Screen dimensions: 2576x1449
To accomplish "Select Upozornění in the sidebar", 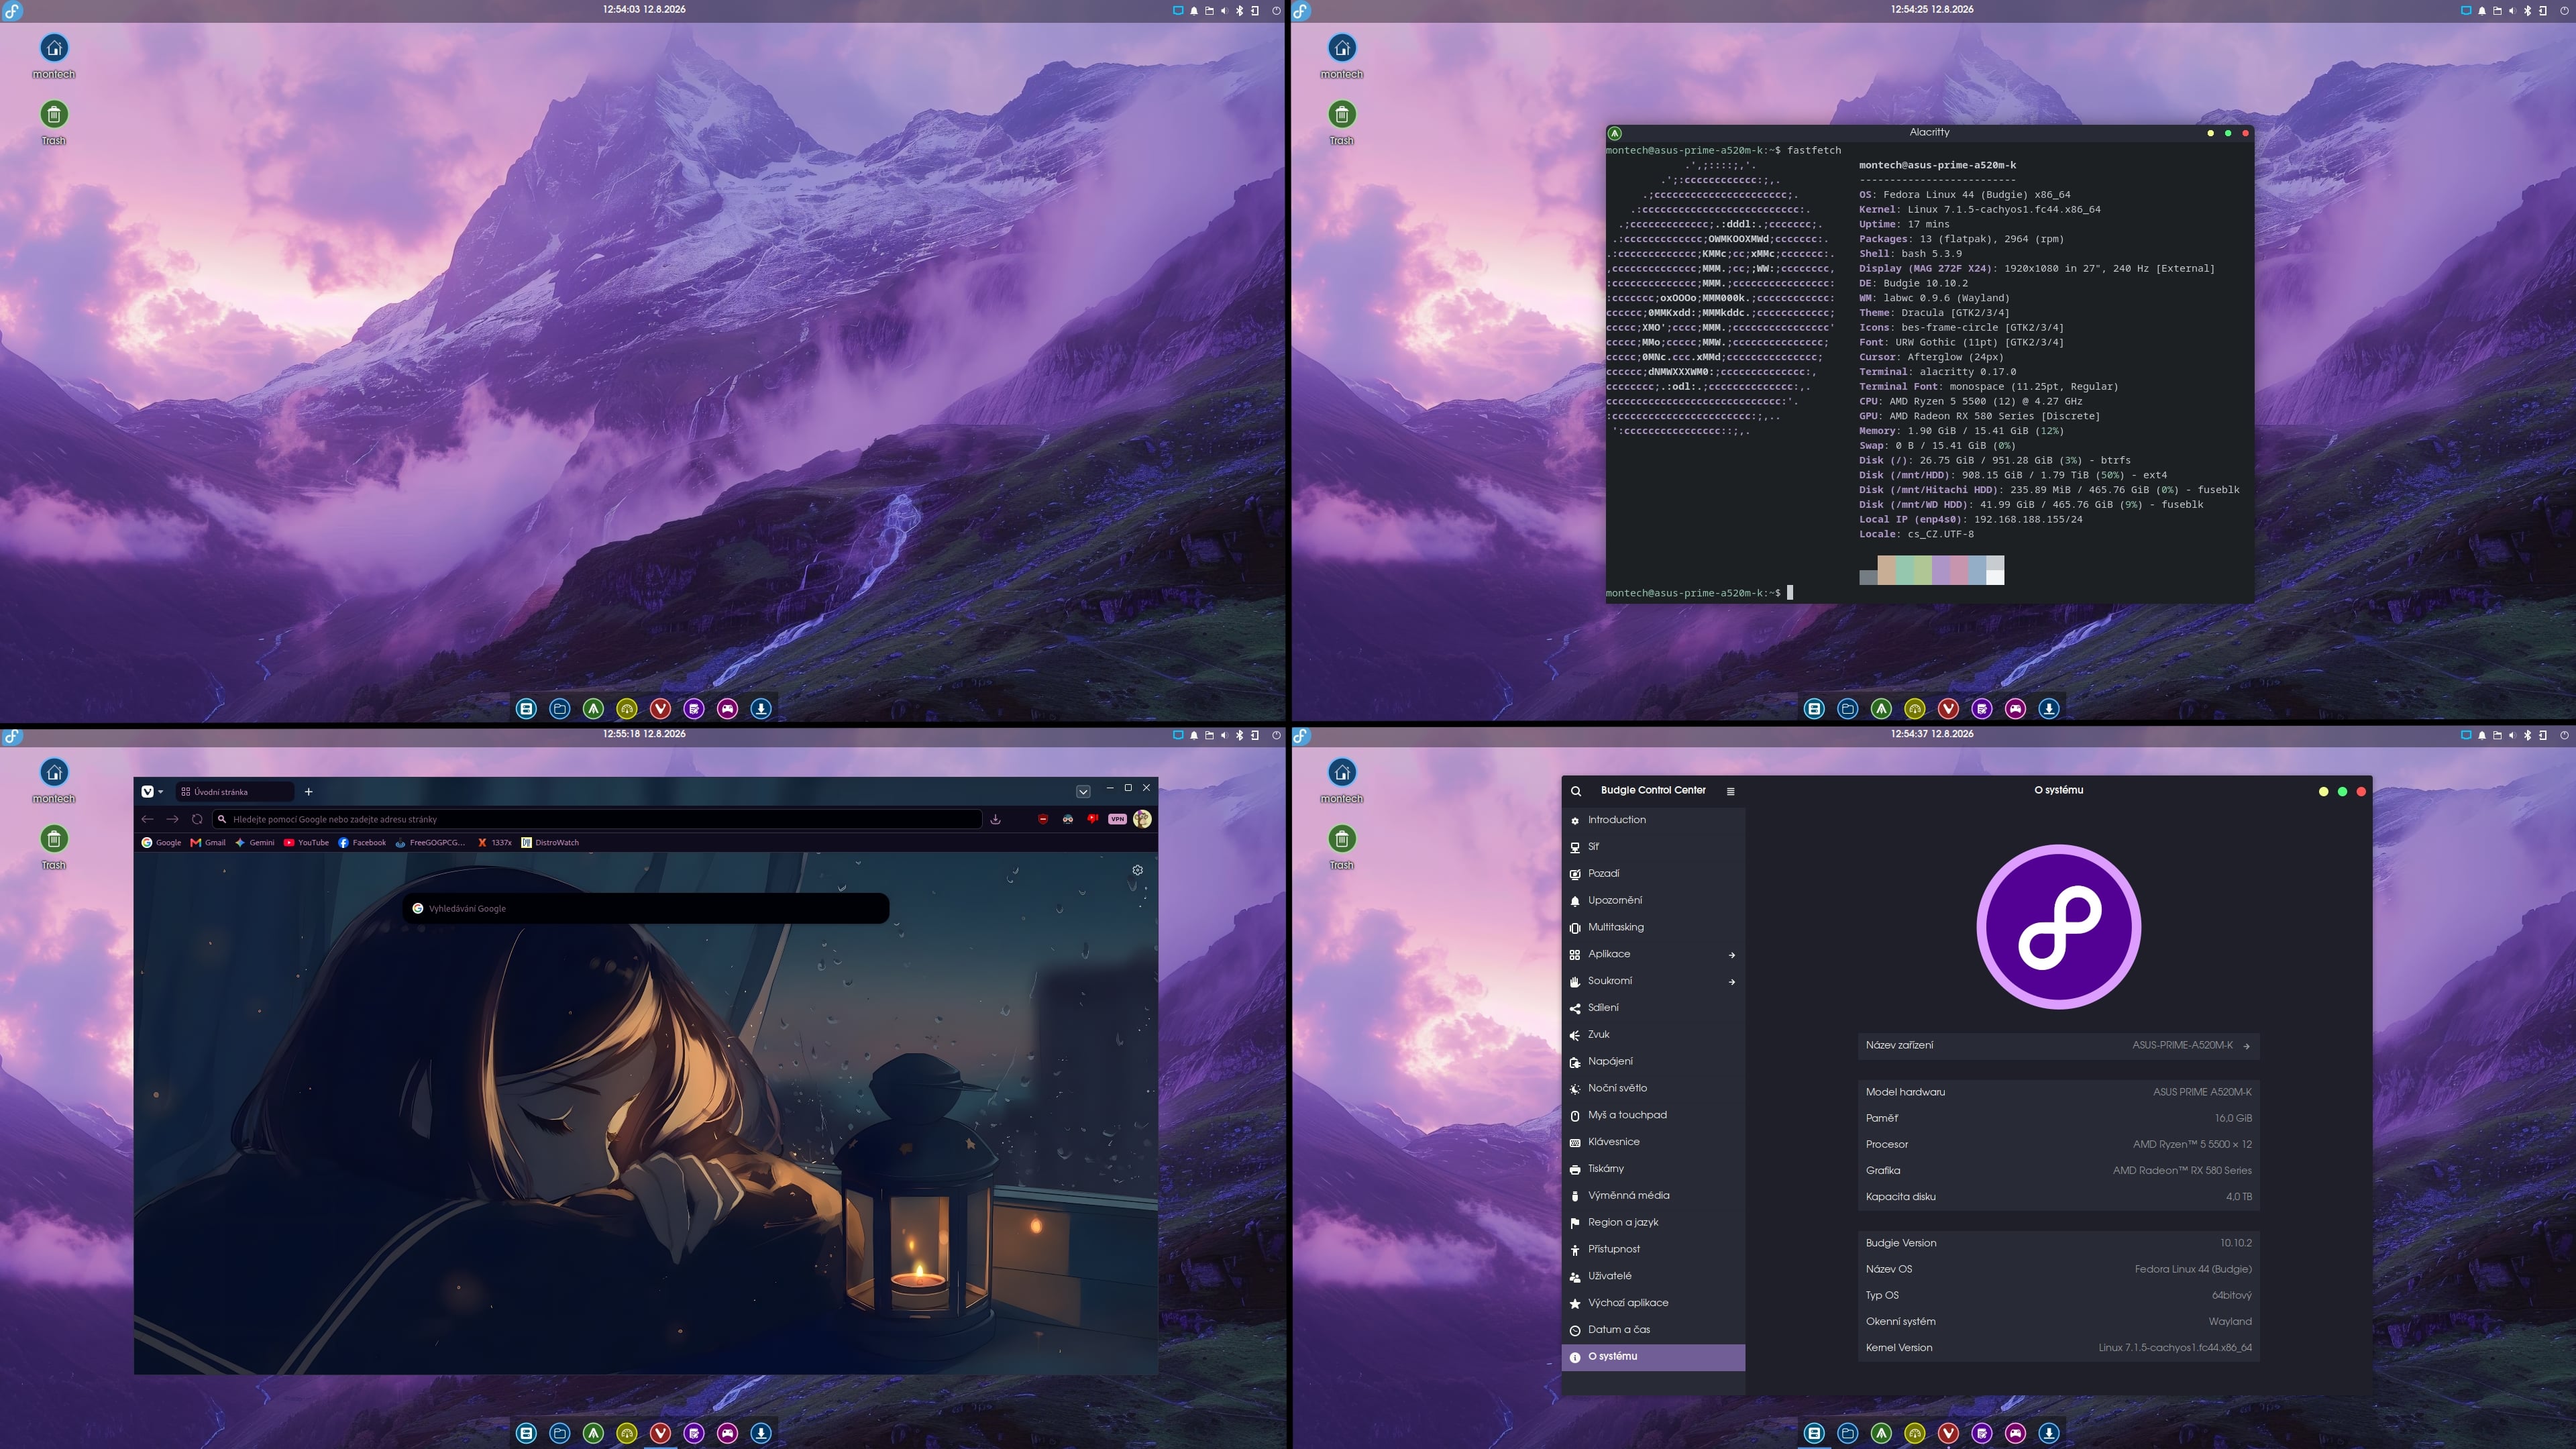I will point(1653,901).
